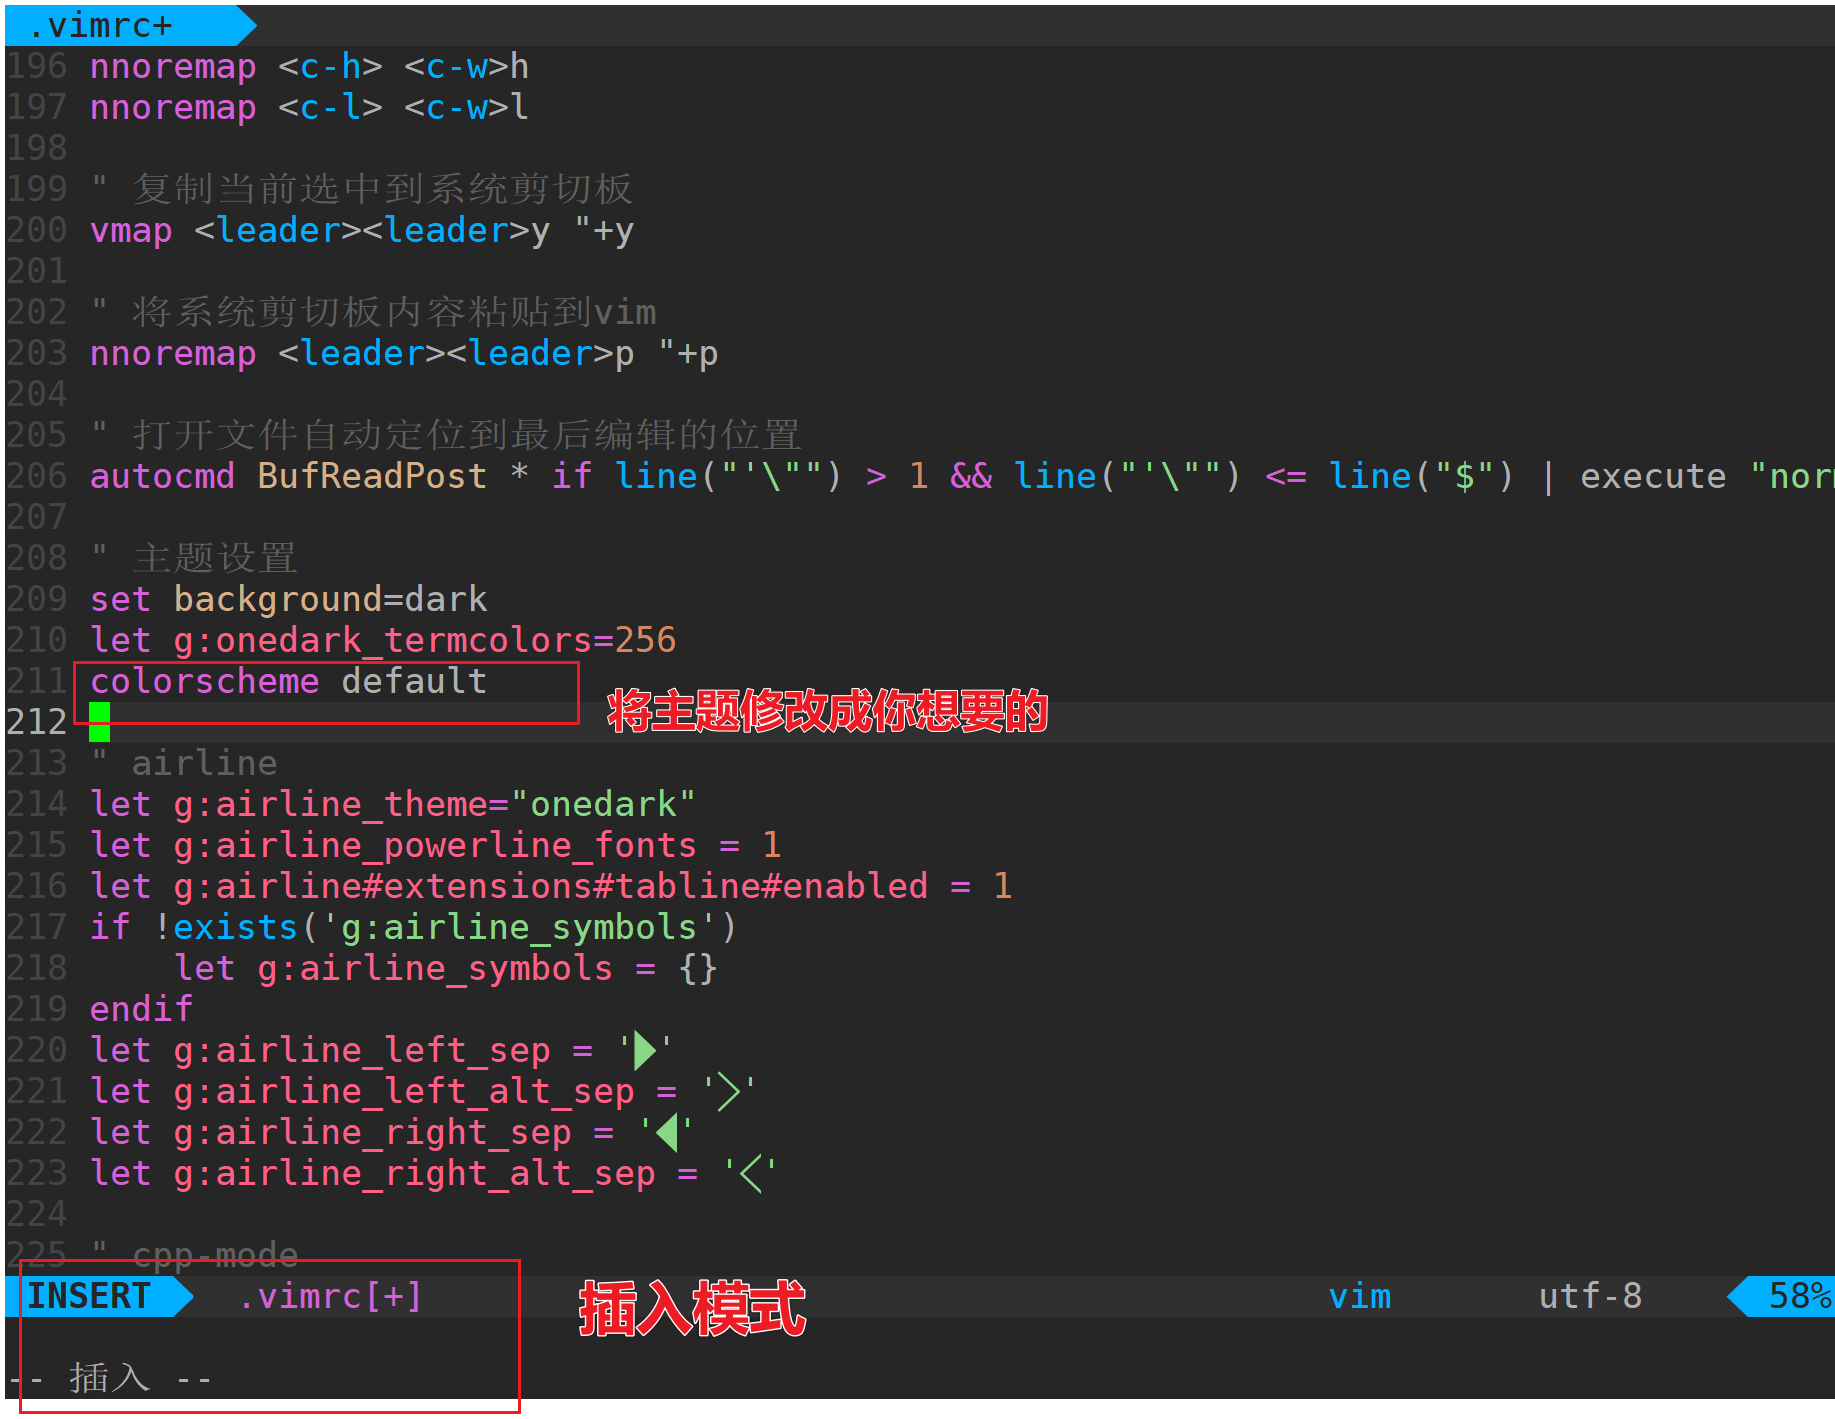Screen dimensions: 1835x1419
Task: Click 'nnoremap <c-h> <c-w>h' line
Action: tap(309, 66)
